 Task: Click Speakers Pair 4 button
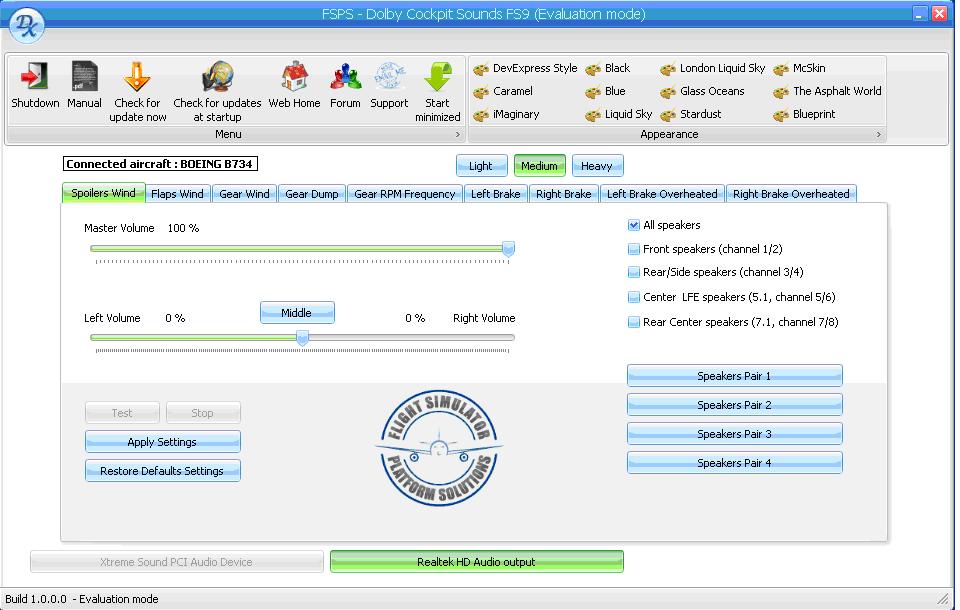[x=734, y=463]
